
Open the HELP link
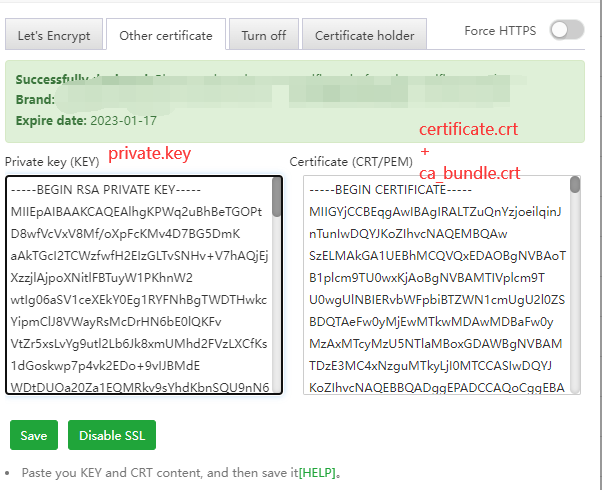pos(317,472)
